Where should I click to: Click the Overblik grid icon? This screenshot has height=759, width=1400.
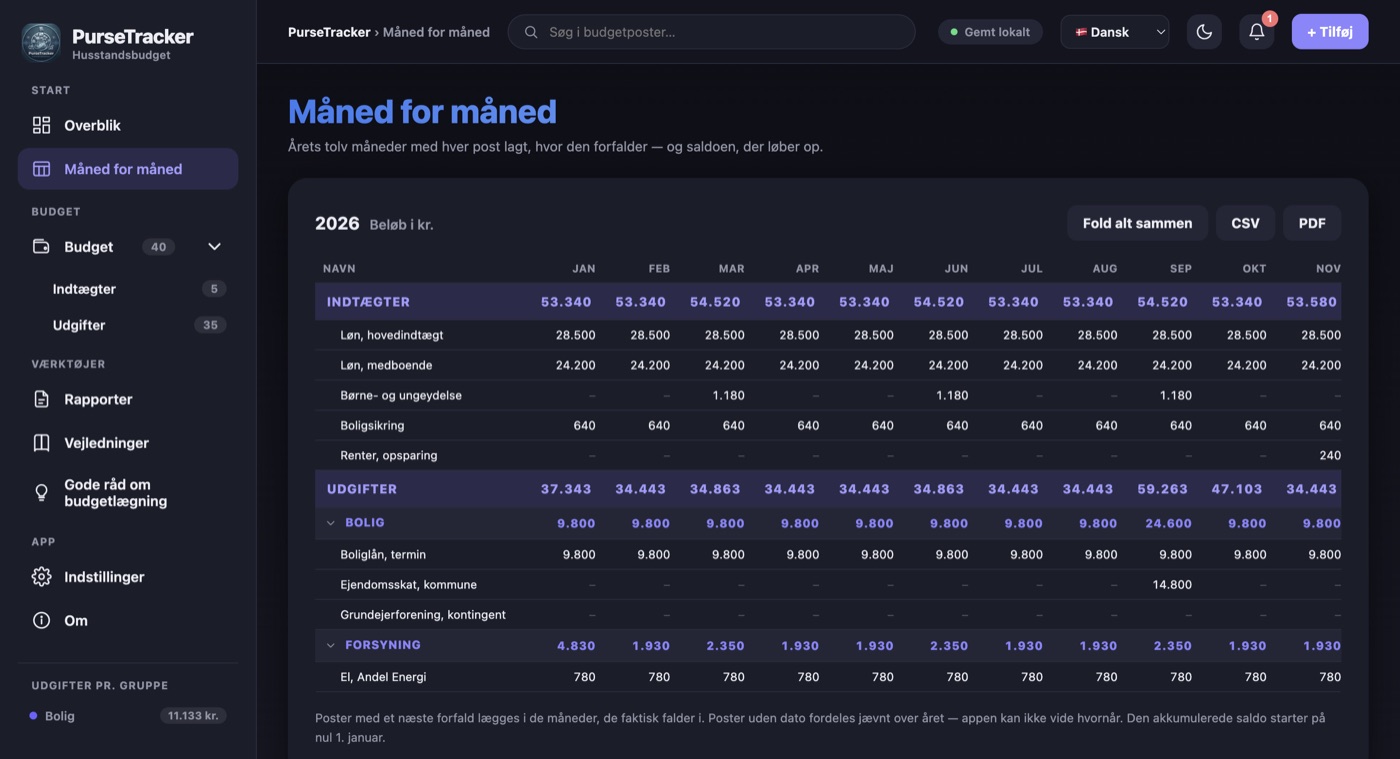[x=41, y=125]
